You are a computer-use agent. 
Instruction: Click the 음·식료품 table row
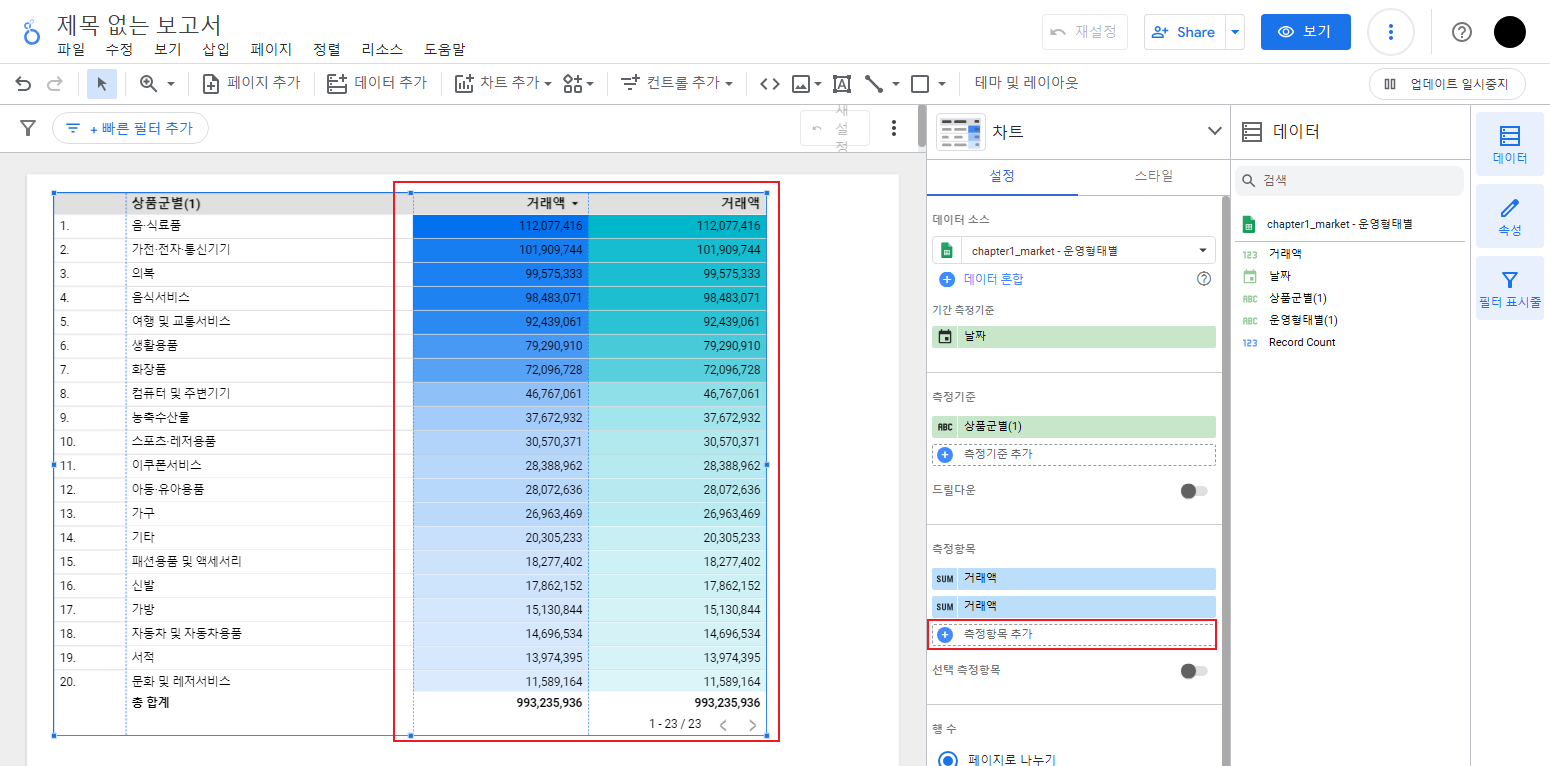click(x=410, y=226)
